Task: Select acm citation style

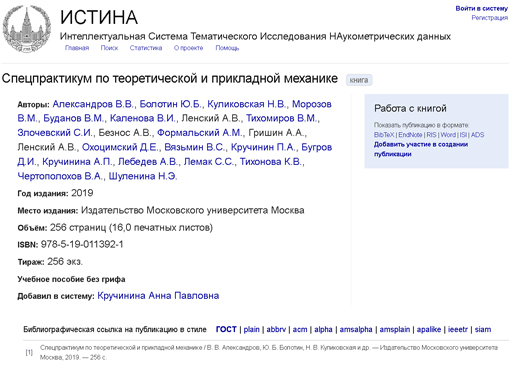Action: (300, 329)
